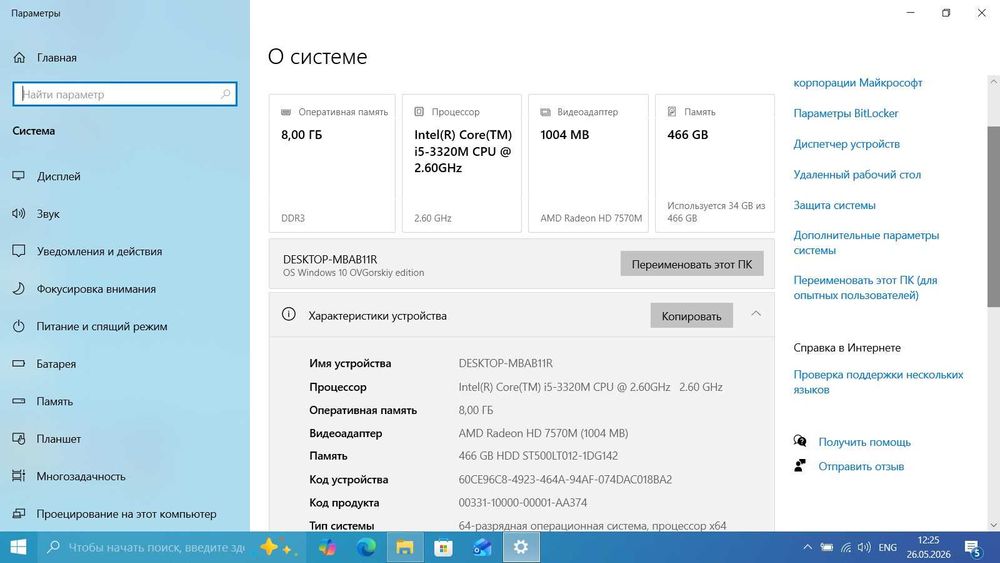
Task: Select the product code 00331-10000-00001-AA374
Action: [x=522, y=502]
